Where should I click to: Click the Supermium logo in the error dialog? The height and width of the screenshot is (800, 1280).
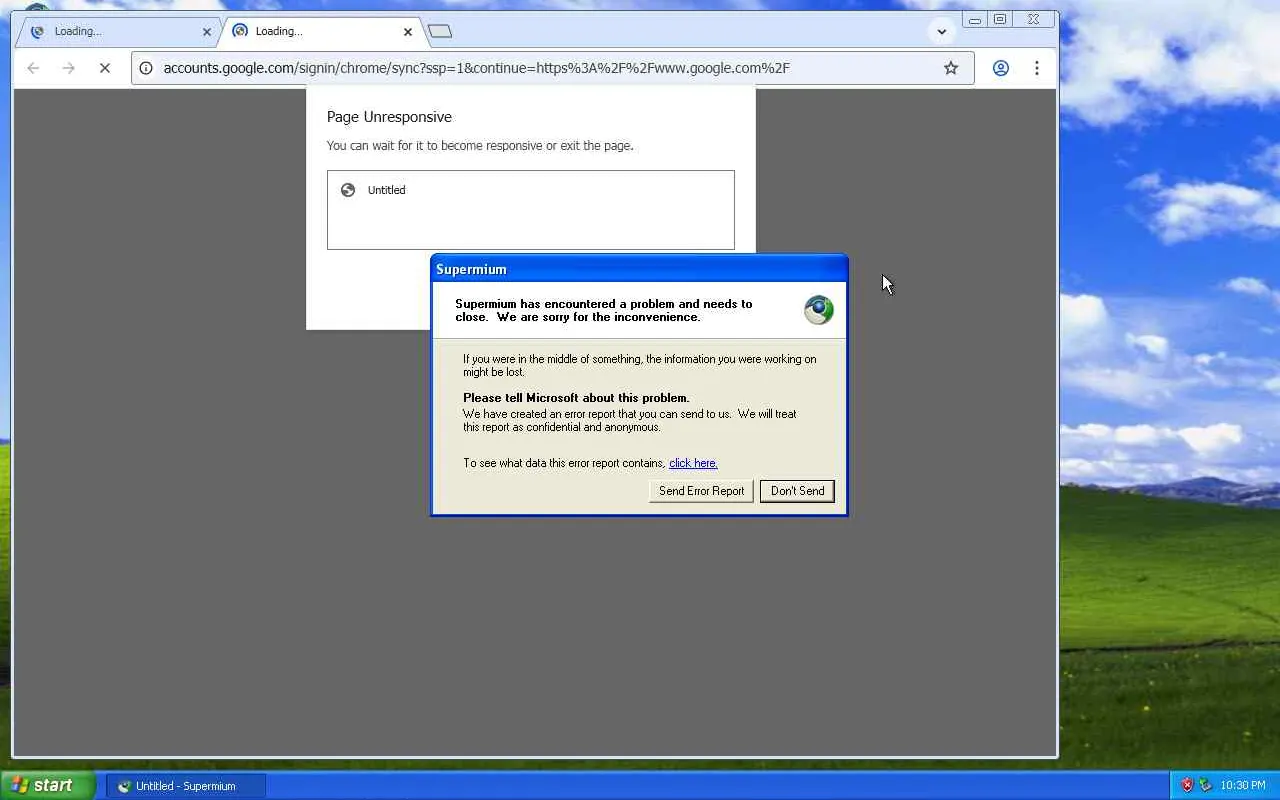pyautogui.click(x=818, y=310)
